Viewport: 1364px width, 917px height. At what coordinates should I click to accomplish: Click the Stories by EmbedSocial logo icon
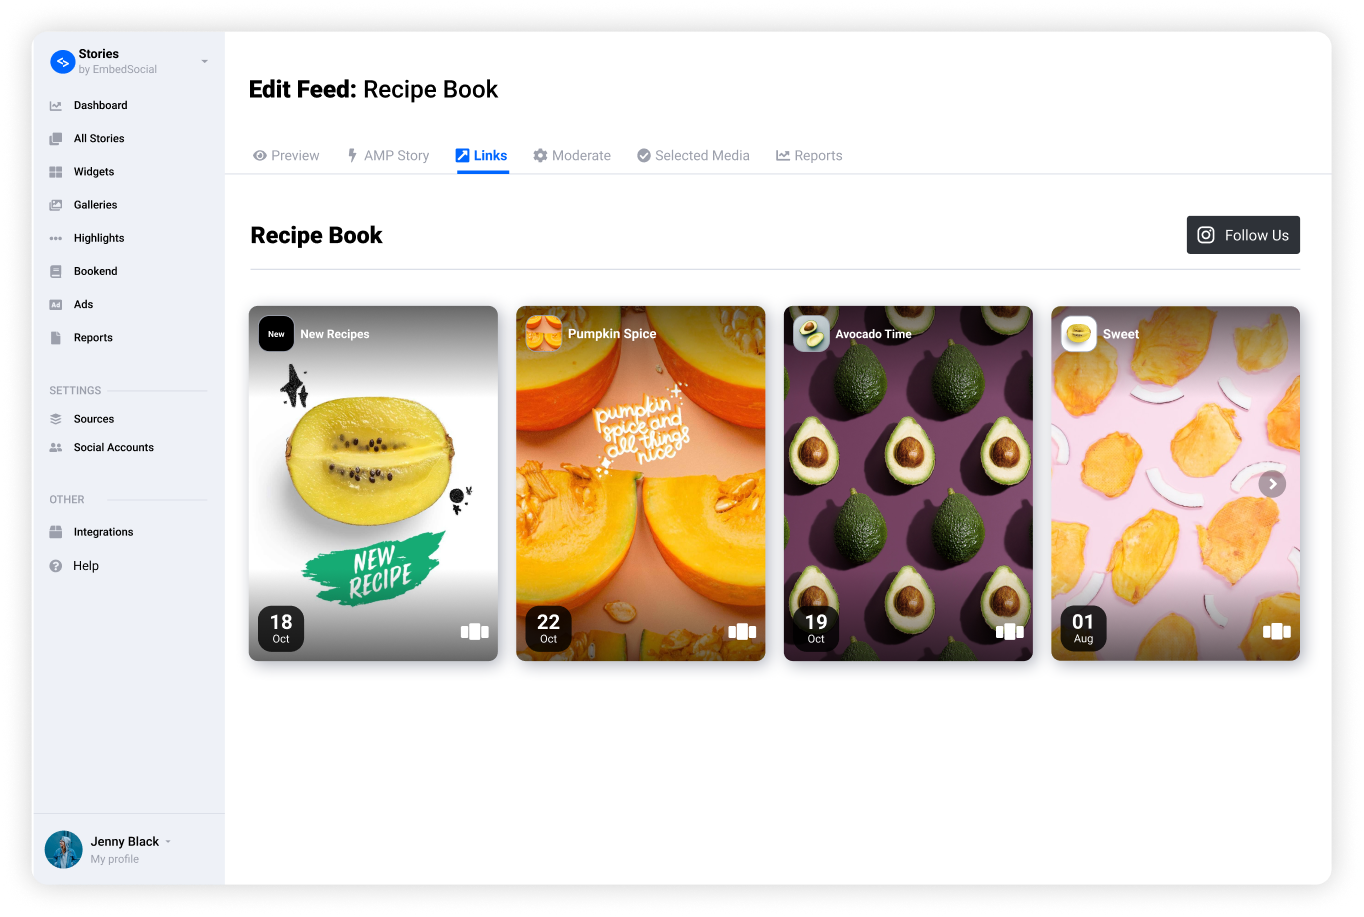click(62, 62)
